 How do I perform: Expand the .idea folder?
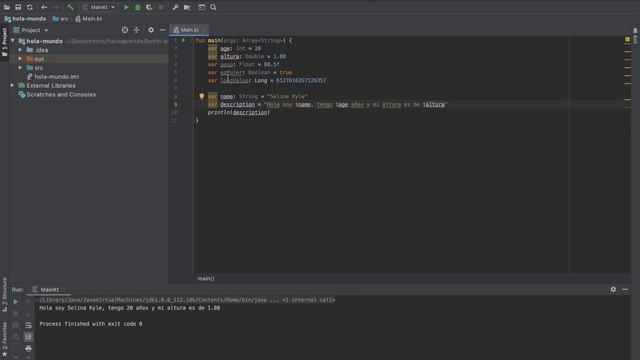20,50
